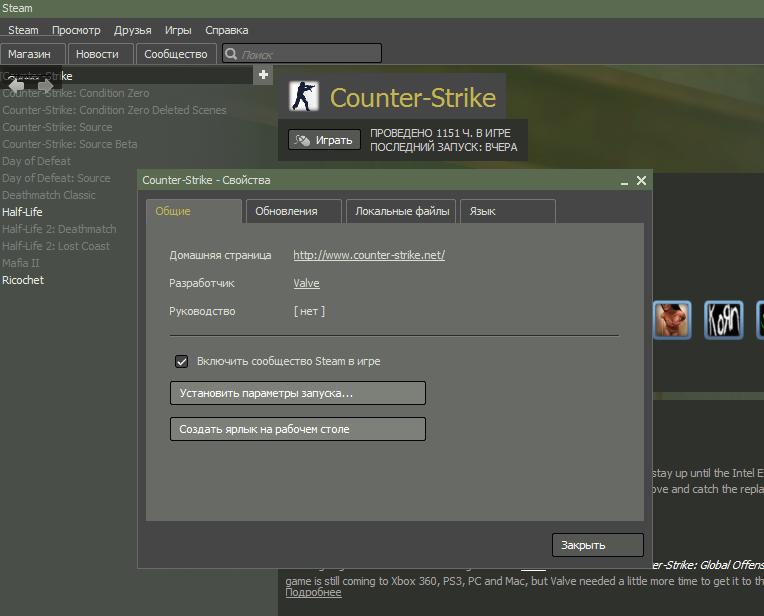Select Ricochet in library
The width and height of the screenshot is (764, 616).
23,280
